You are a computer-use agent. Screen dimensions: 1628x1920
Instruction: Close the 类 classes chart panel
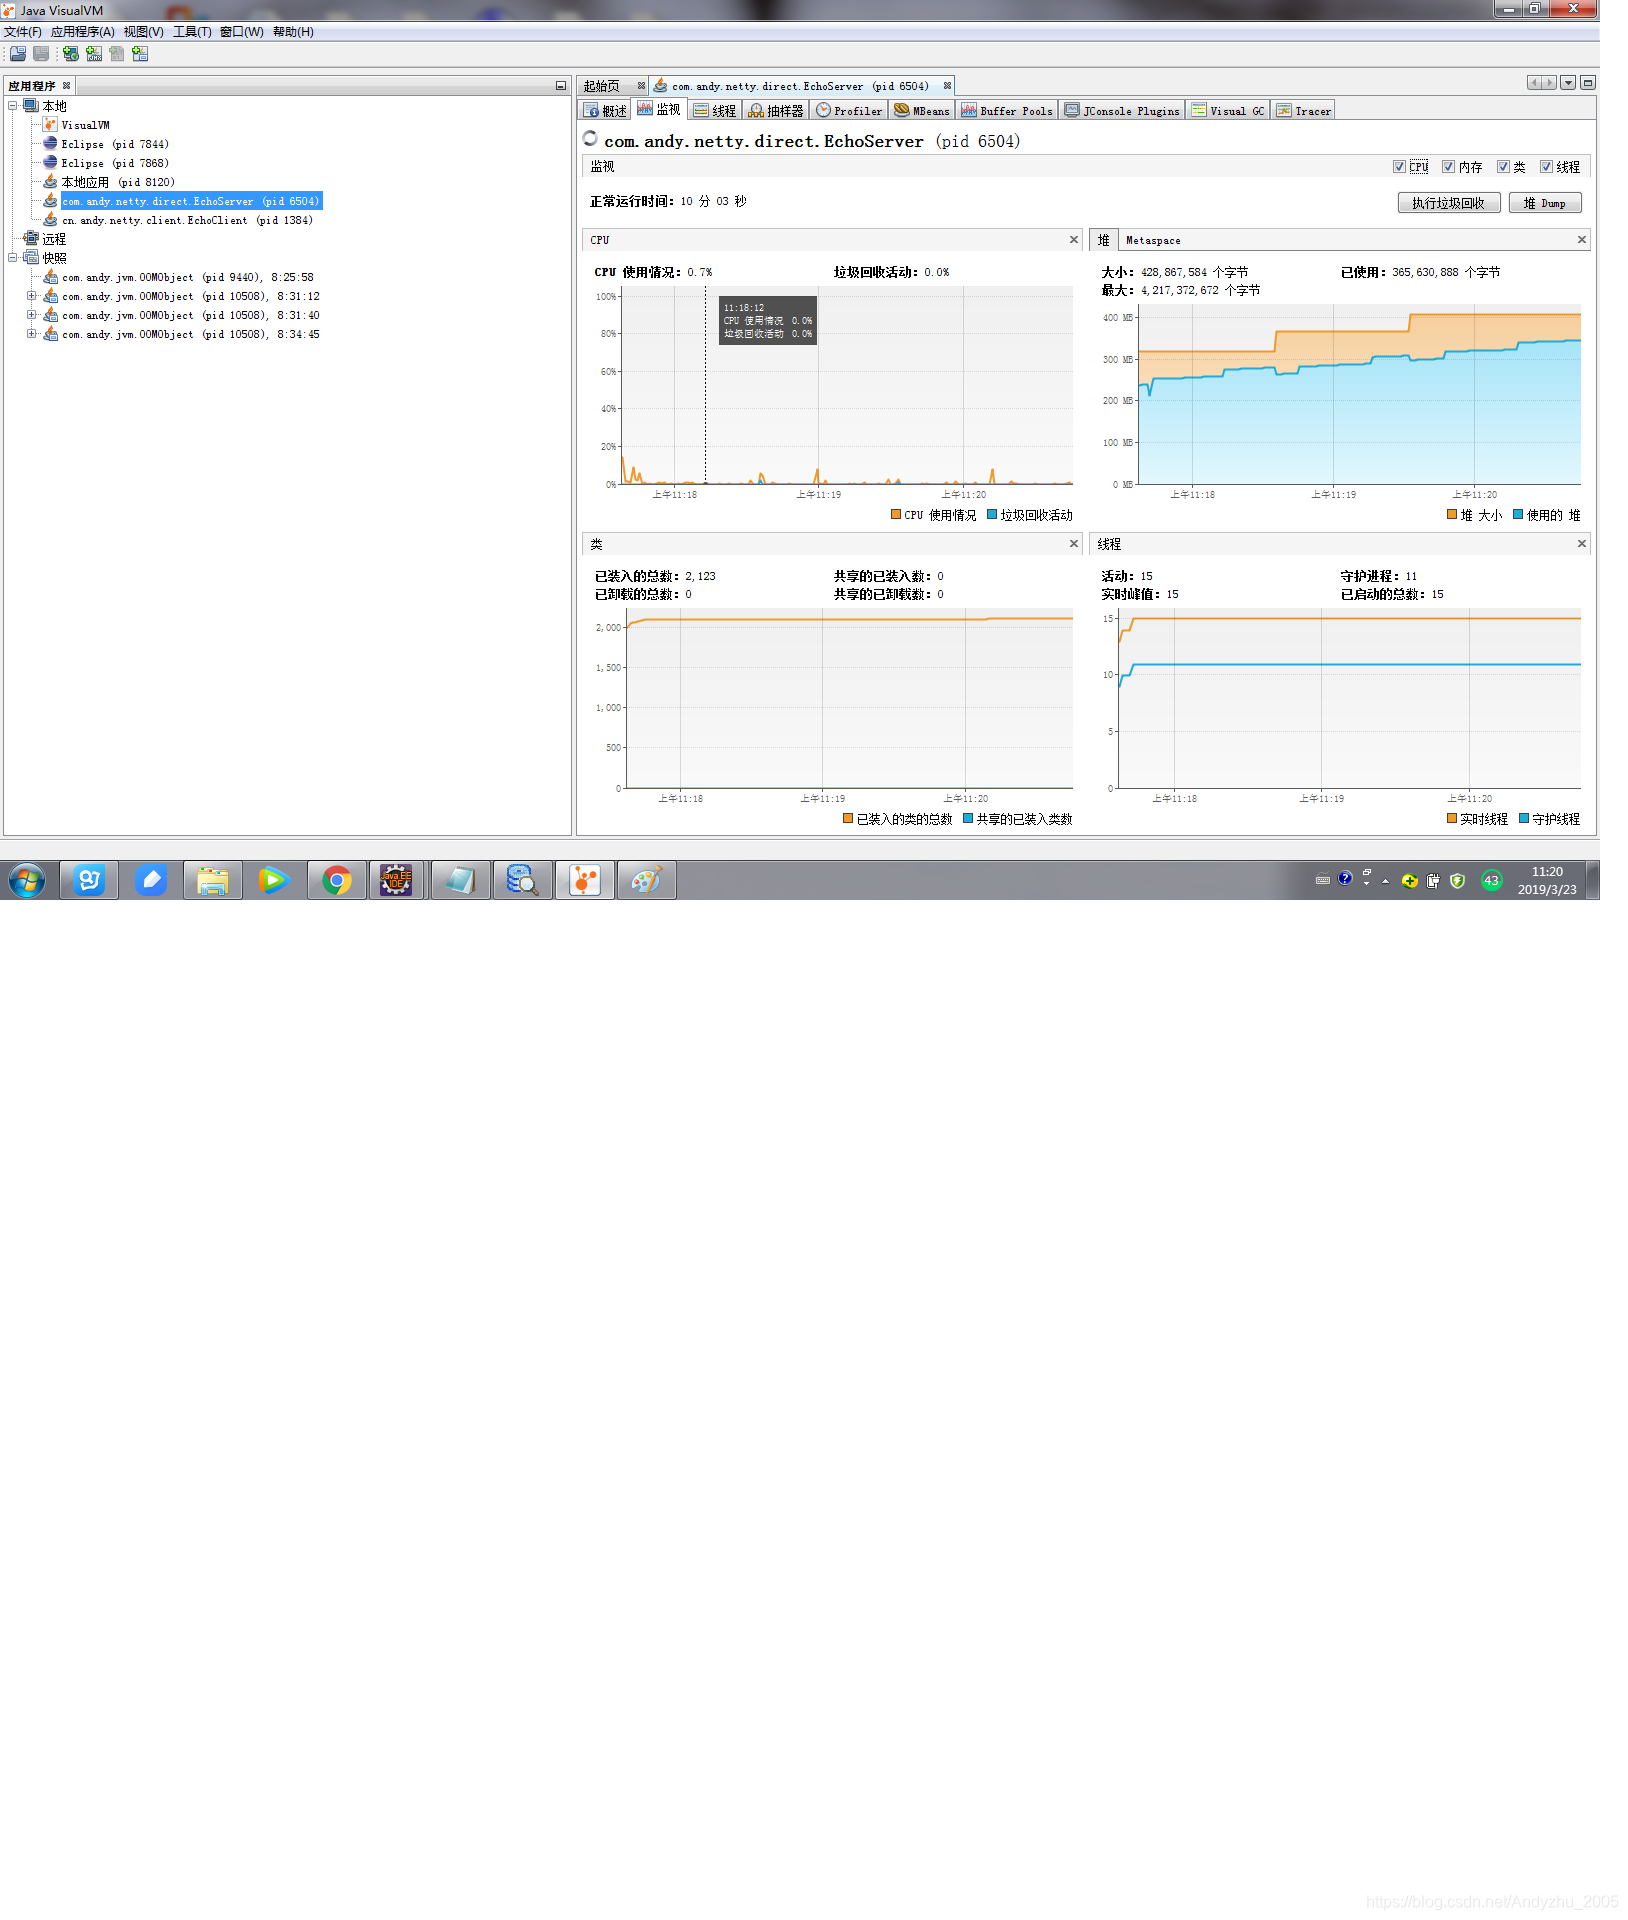(1074, 544)
